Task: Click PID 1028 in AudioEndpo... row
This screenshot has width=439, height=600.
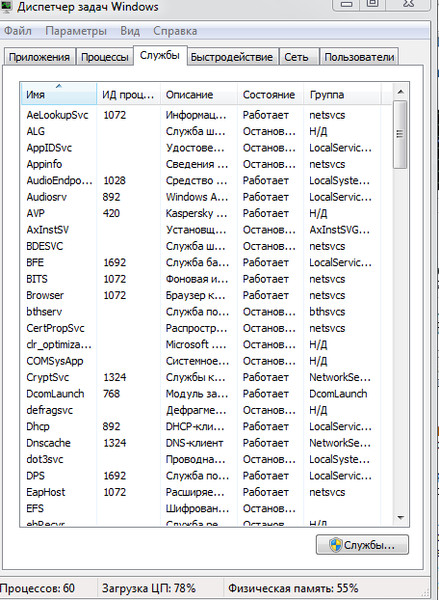Action: 114,181
